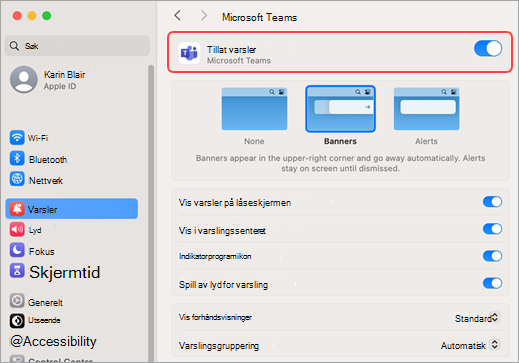Click the magnifier icon in search field
519x363 pixels.
tap(14, 46)
